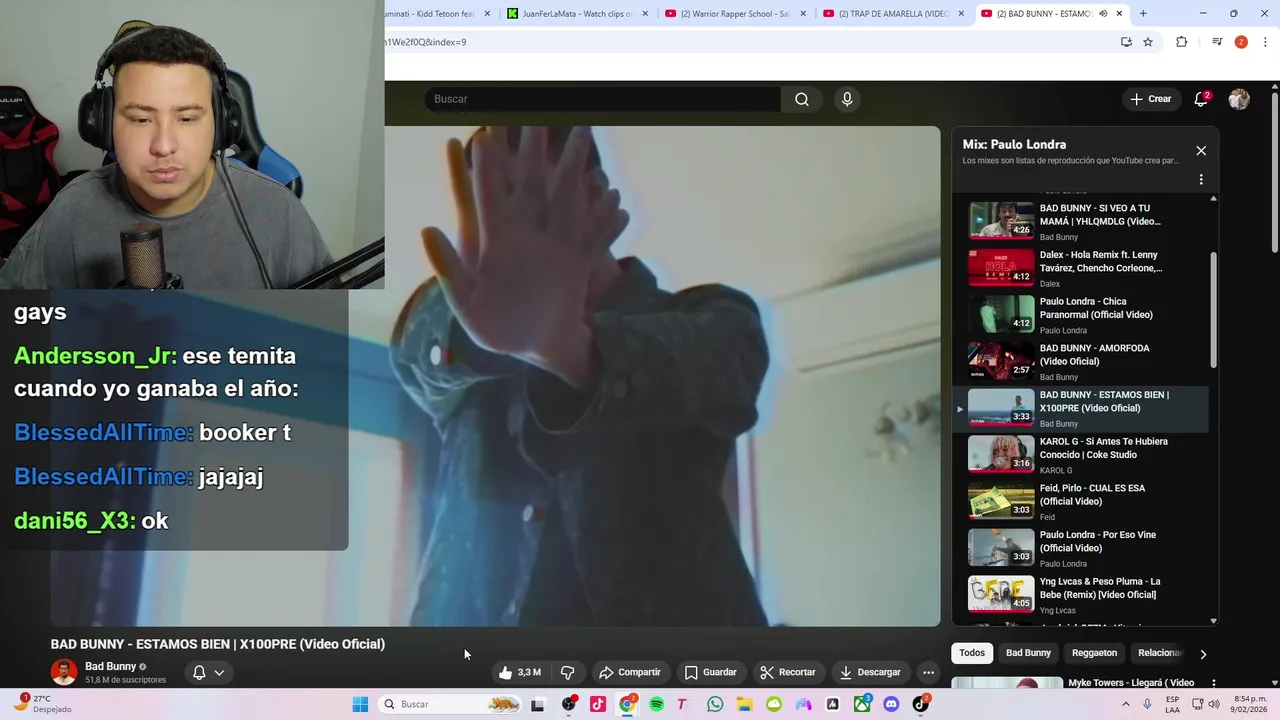The image size is (1280, 720).
Task: Open the weather widget showing 27°C
Action: click(40, 704)
